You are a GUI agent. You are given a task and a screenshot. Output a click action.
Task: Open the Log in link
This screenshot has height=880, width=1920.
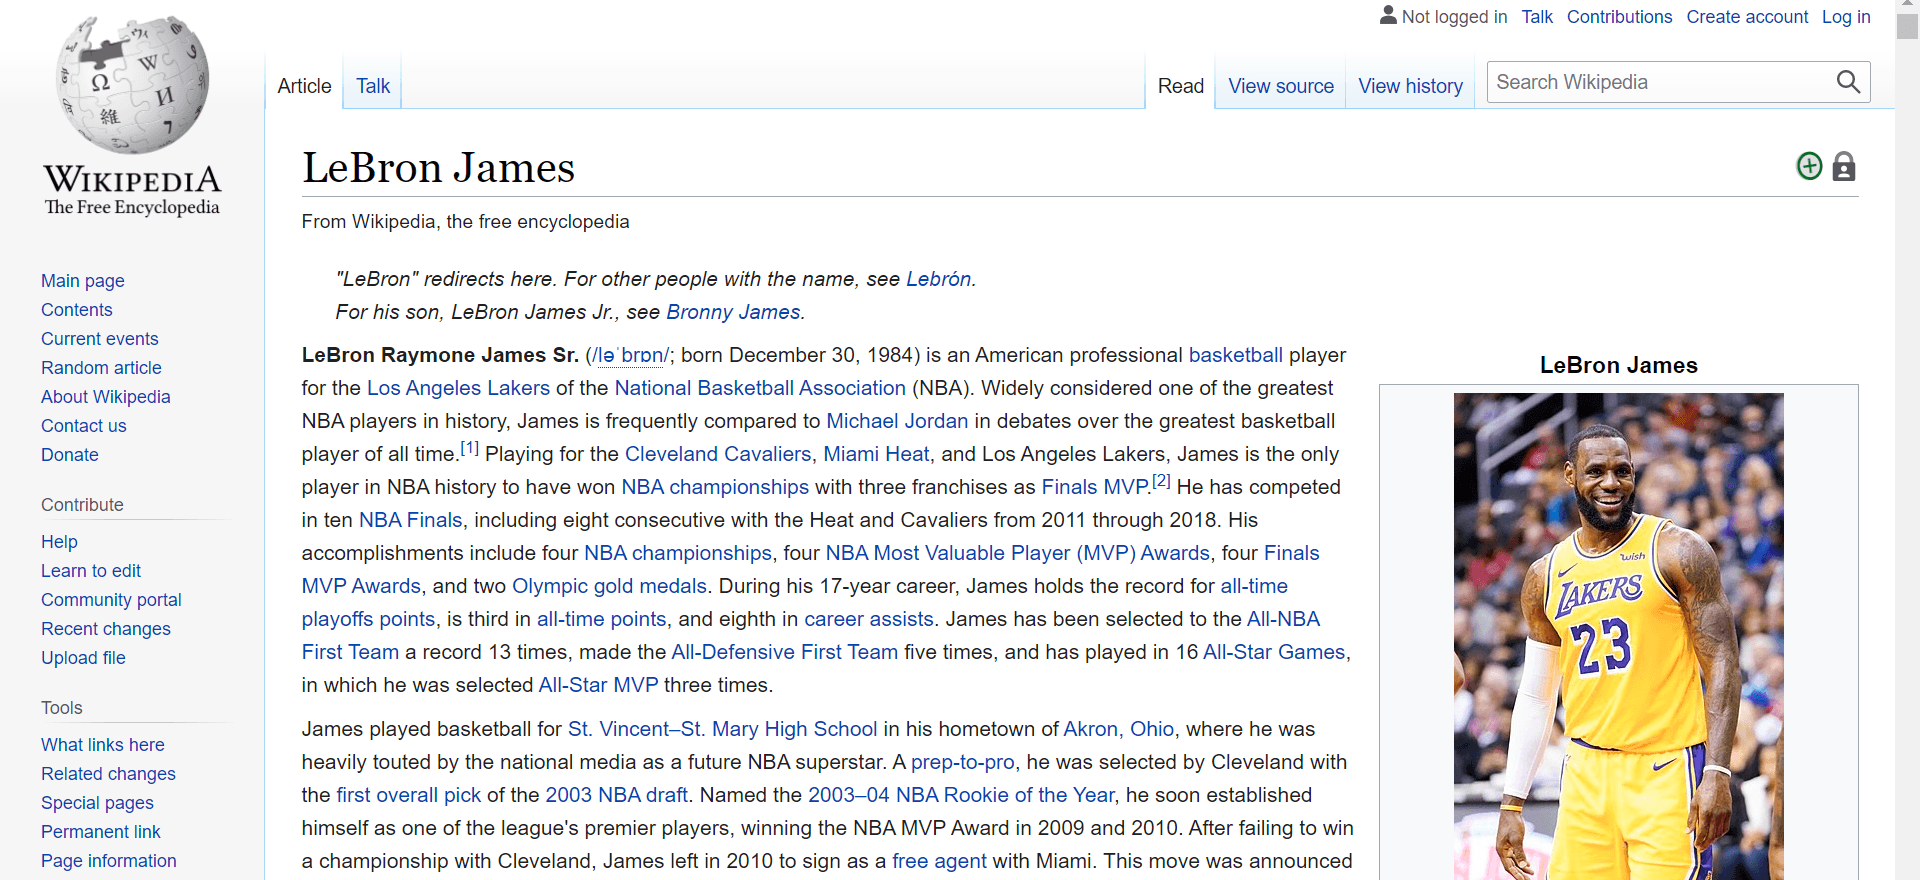[1845, 17]
